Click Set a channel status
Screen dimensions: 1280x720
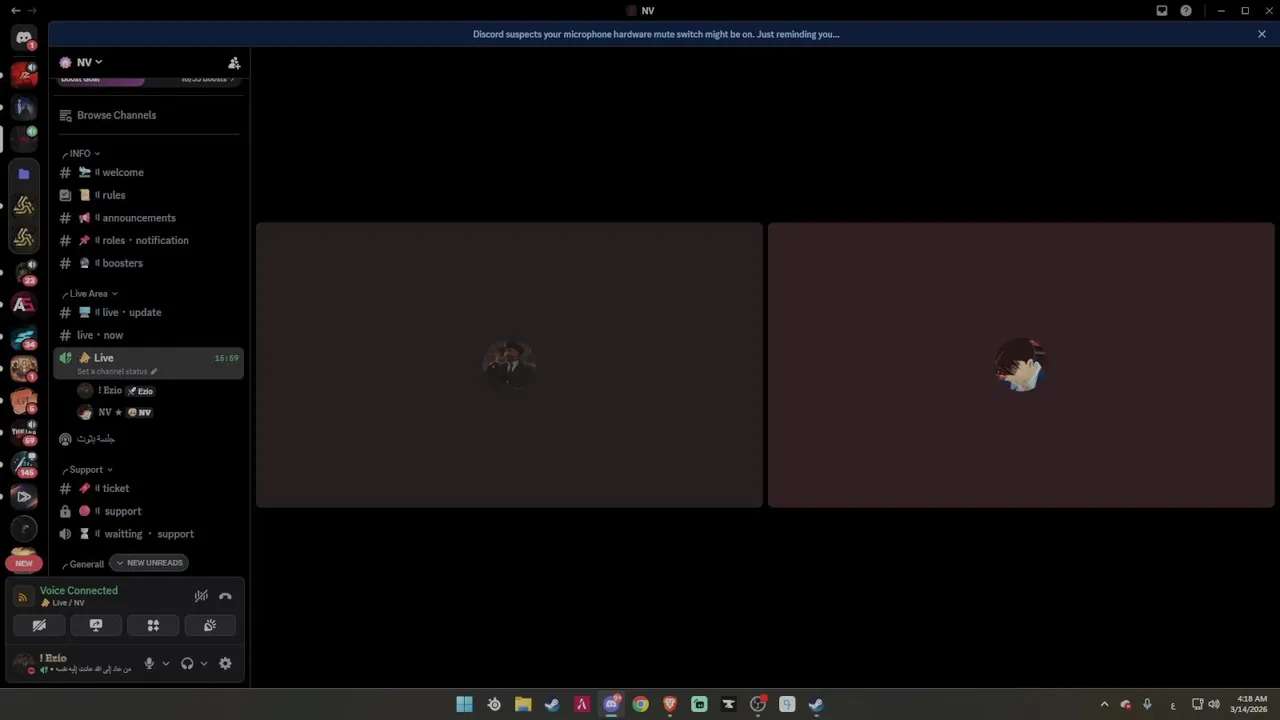[x=112, y=371]
